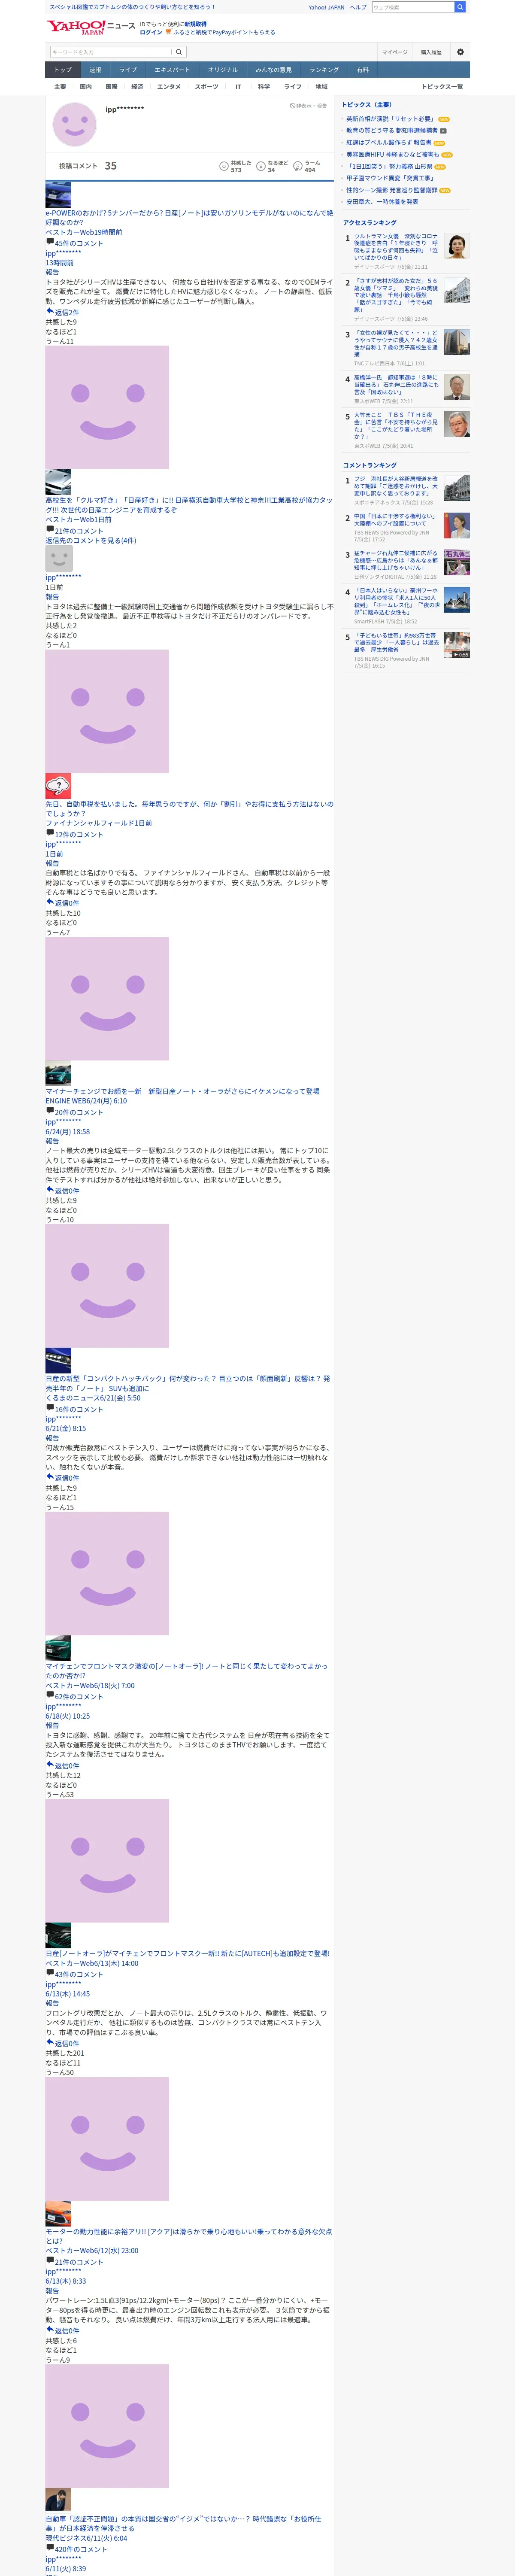The height and width of the screenshot is (2576, 515).
Task: Click the comment bubble beside 12件のコメント
Action: point(50,832)
